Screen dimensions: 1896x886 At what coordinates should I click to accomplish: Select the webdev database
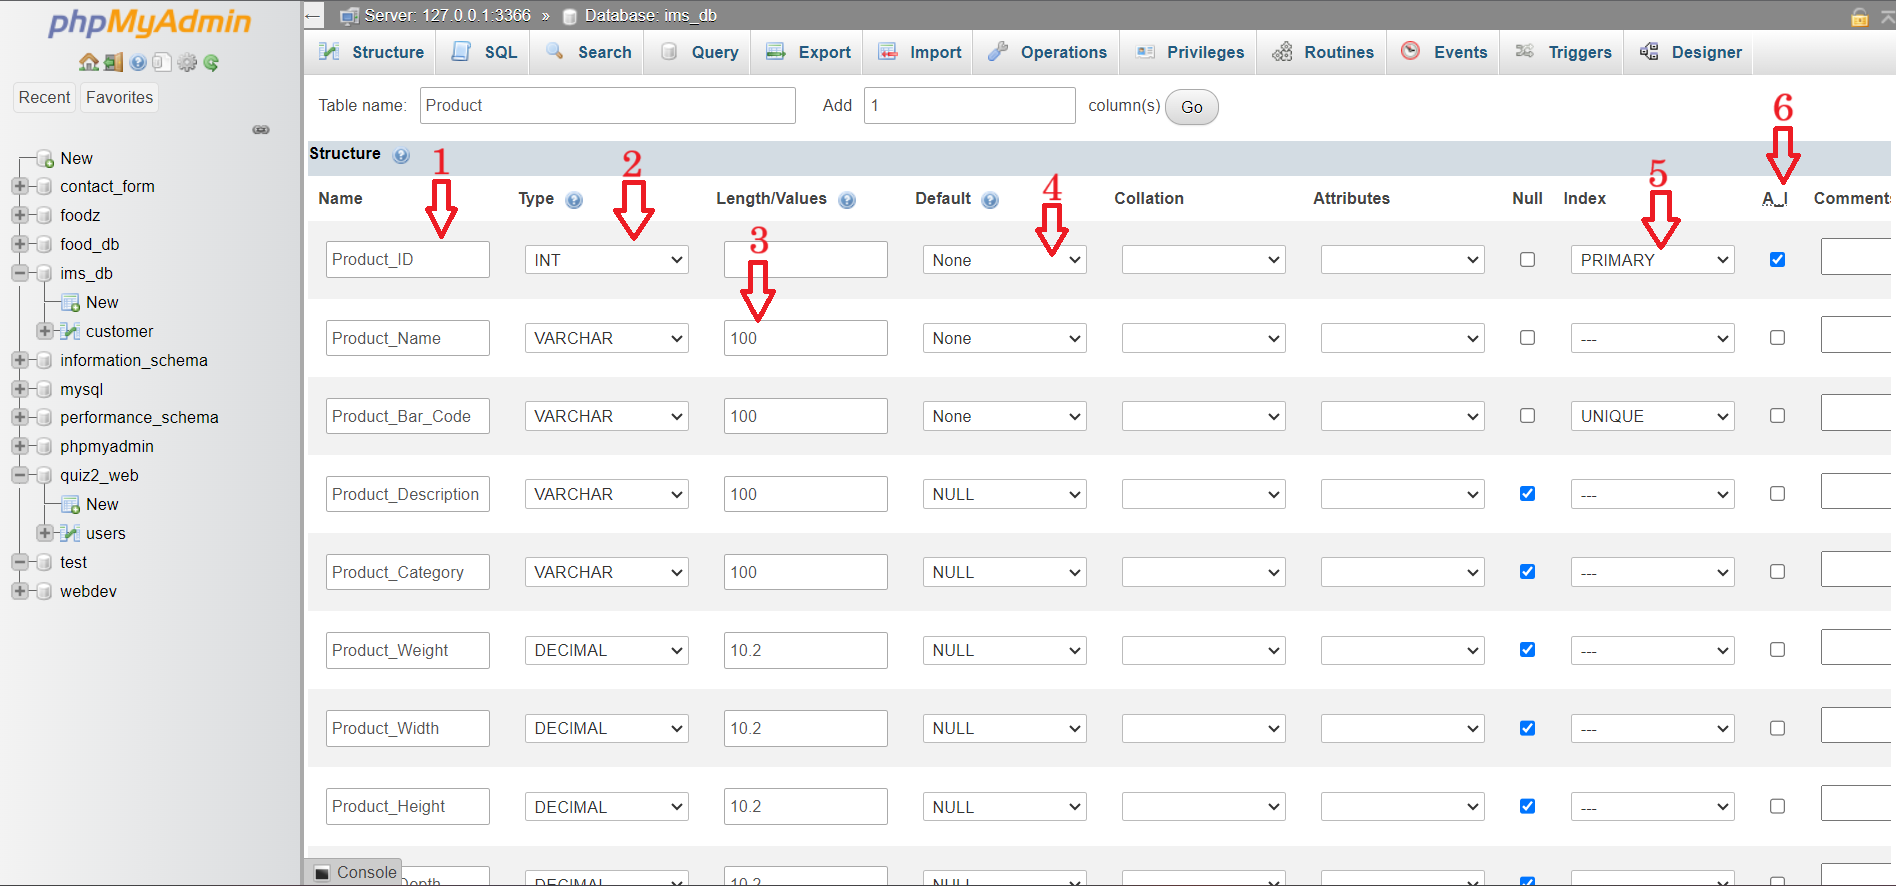[x=88, y=591]
